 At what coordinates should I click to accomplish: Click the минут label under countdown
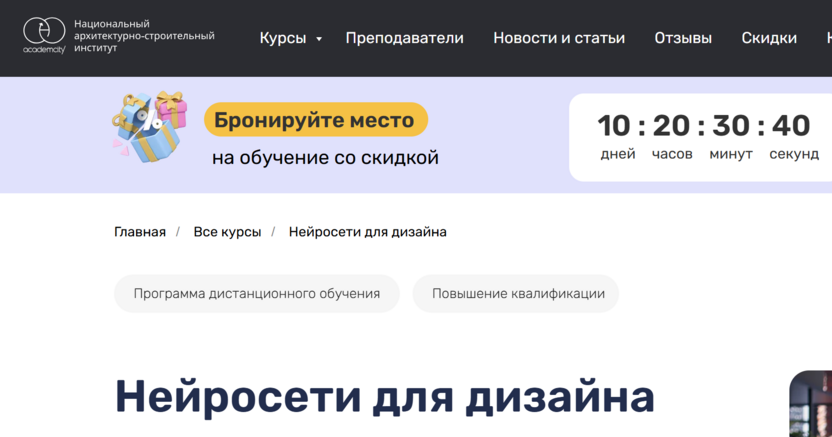731,154
